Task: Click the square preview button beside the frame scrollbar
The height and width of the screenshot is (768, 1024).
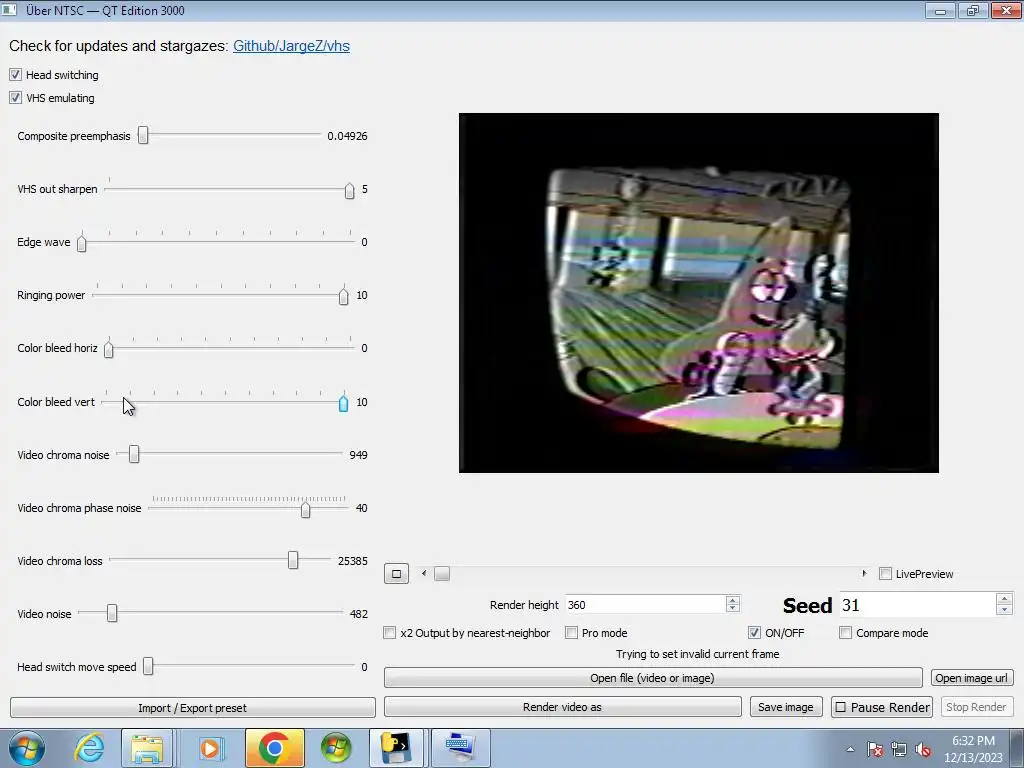Action: [396, 573]
